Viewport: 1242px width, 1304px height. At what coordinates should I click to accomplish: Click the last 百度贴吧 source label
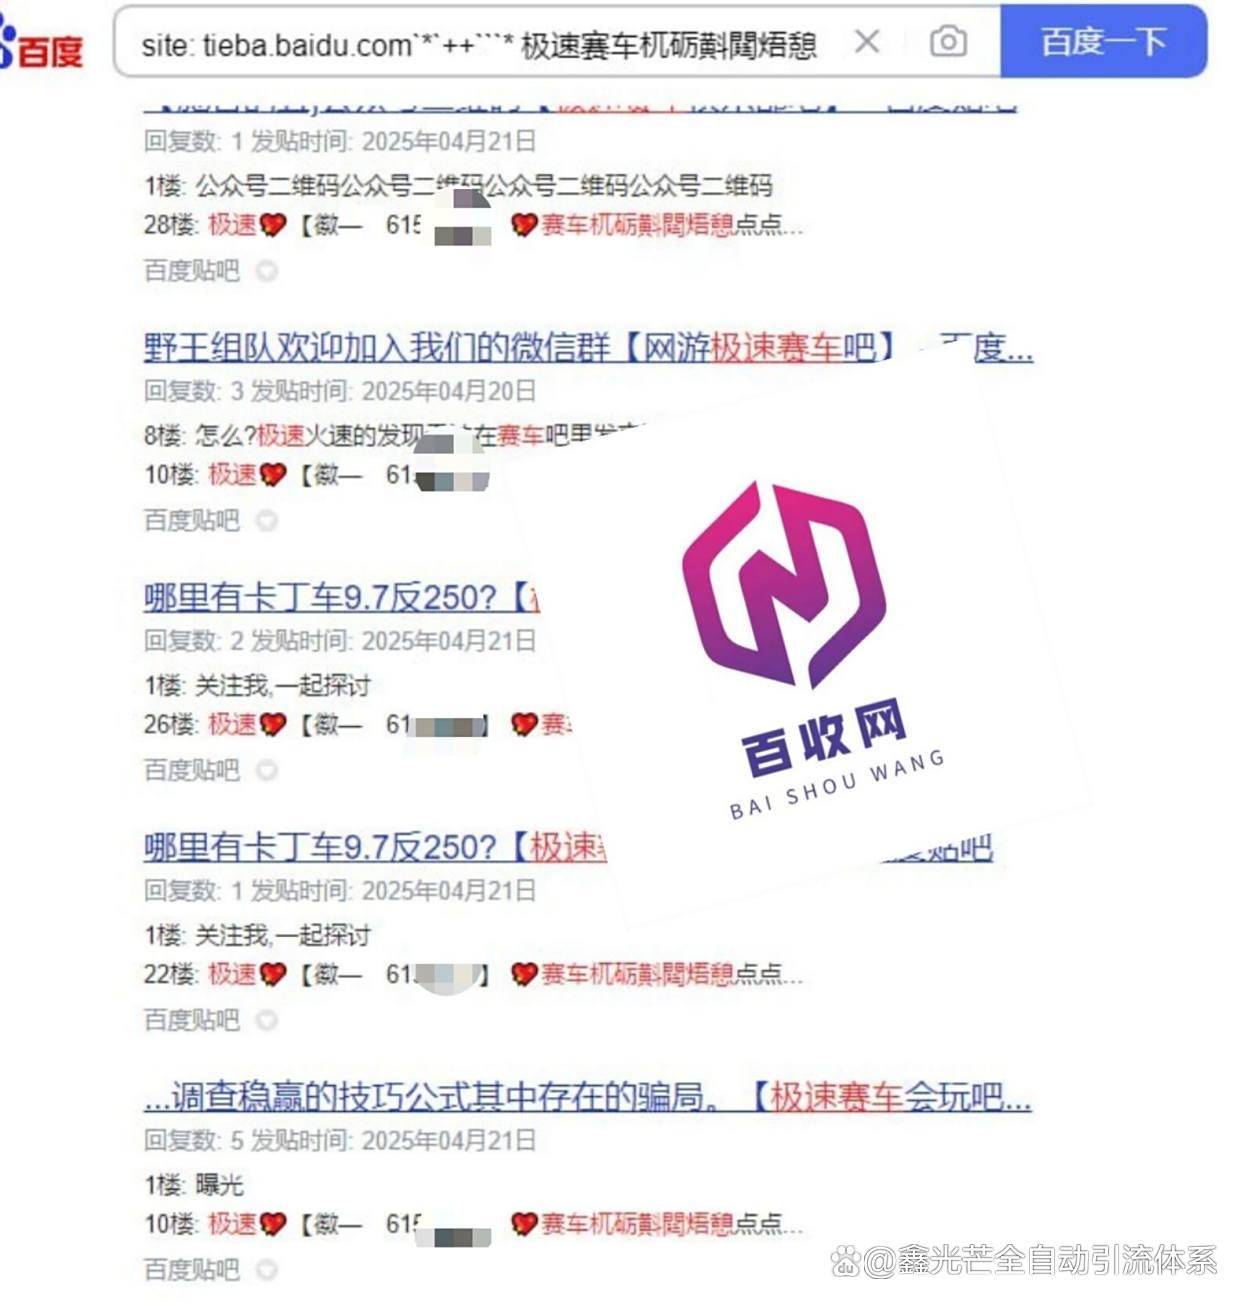[x=192, y=1271]
